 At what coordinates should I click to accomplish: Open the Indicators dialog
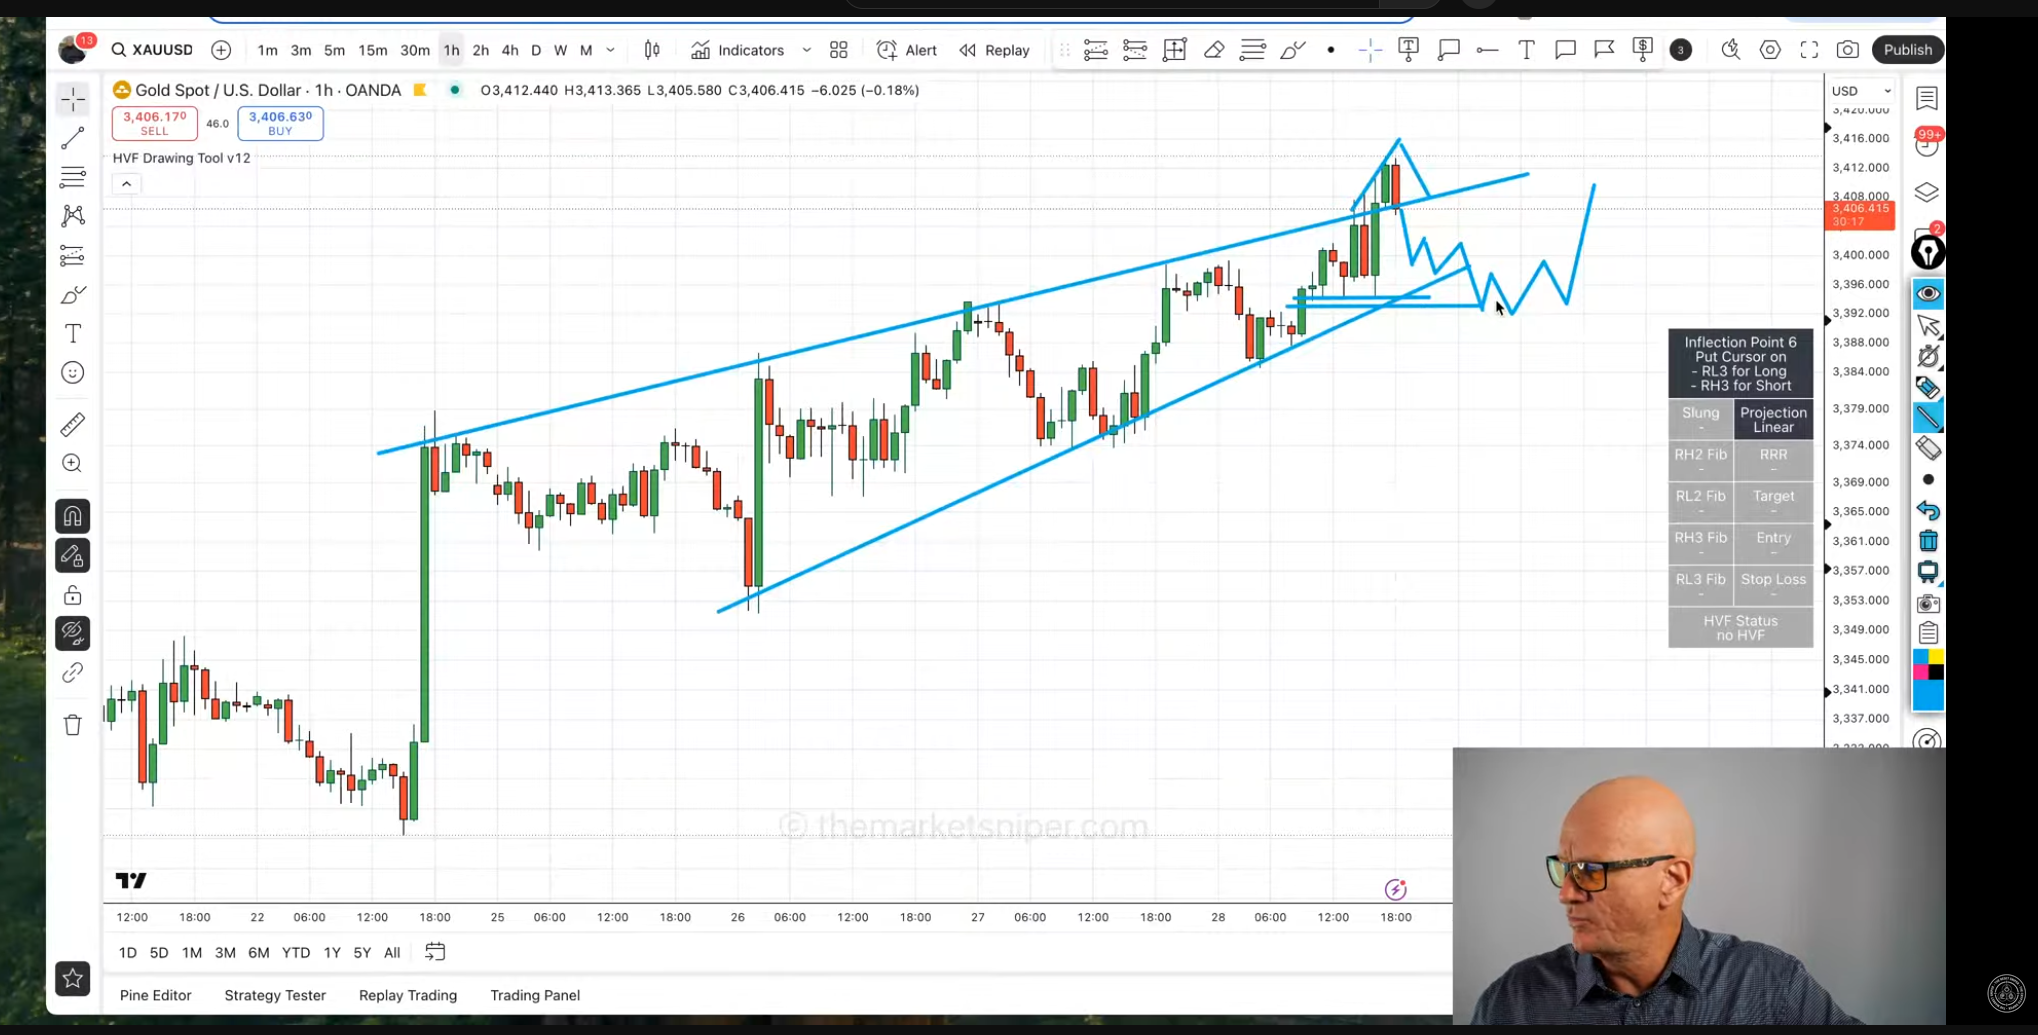[738, 50]
